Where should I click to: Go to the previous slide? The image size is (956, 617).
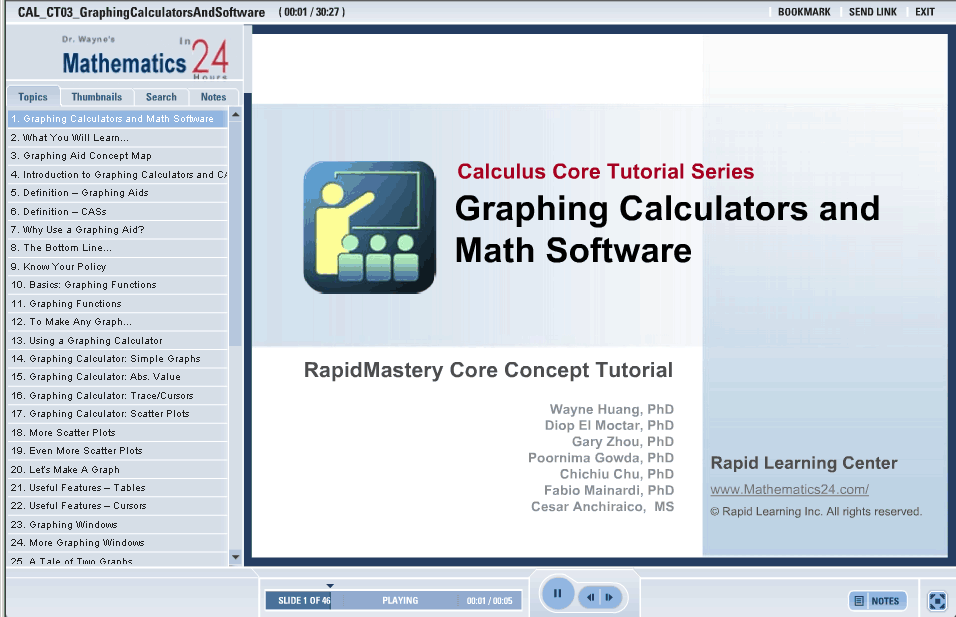(591, 598)
